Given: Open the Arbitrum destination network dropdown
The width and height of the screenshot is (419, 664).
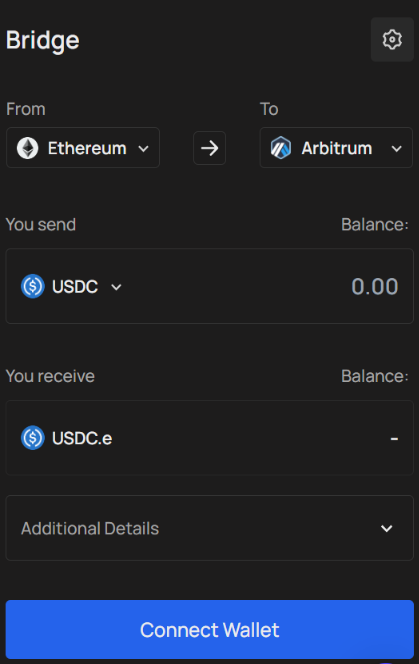Looking at the screenshot, I should 336,148.
